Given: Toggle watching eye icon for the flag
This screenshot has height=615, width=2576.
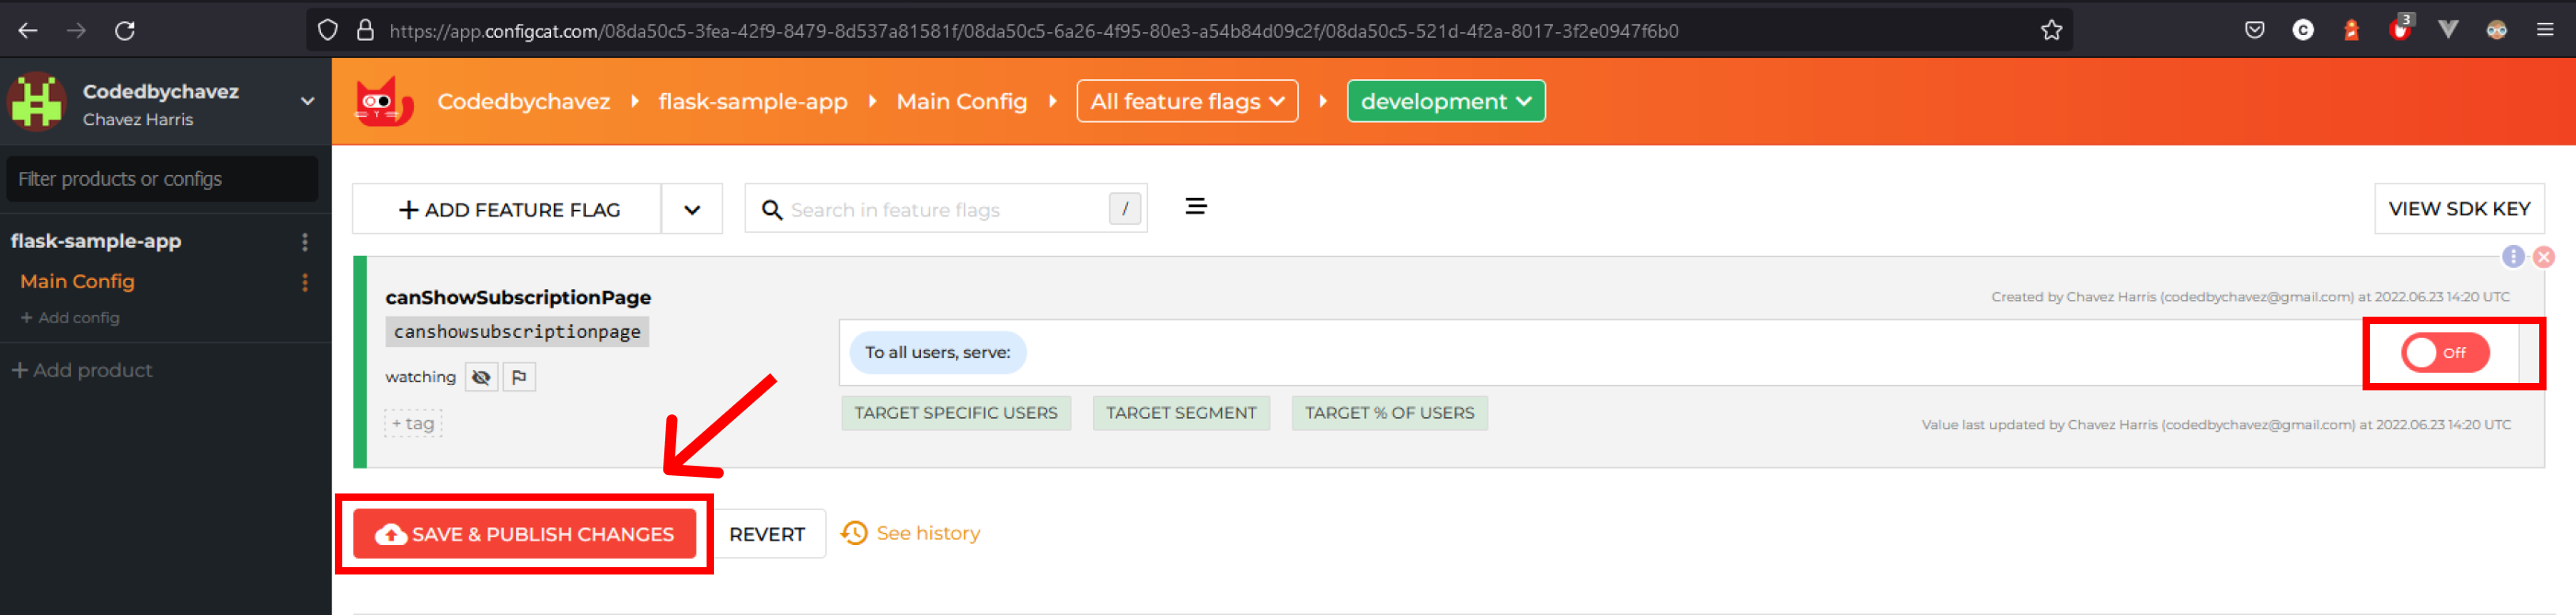Looking at the screenshot, I should coord(481,377).
